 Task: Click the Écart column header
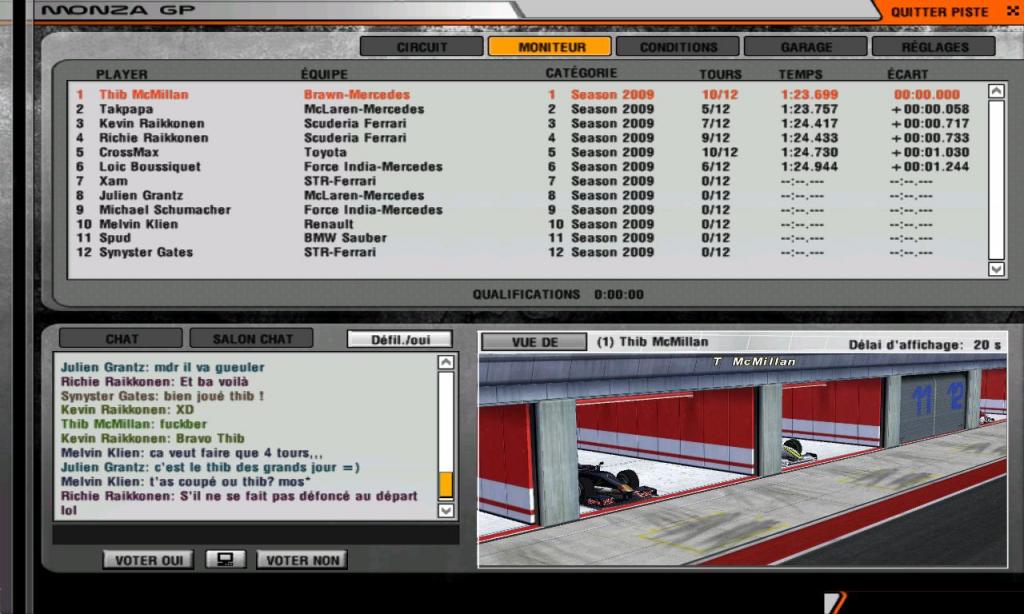coord(907,74)
